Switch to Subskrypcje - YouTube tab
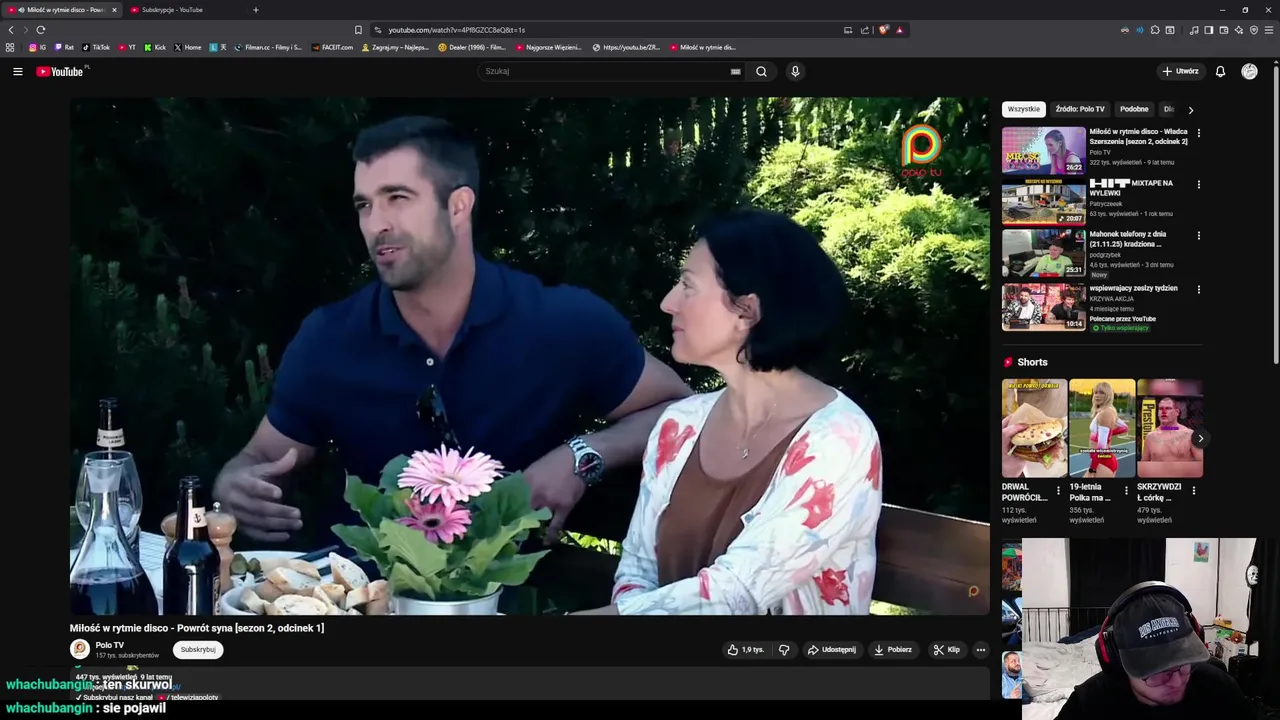This screenshot has width=1280, height=720. (178, 10)
